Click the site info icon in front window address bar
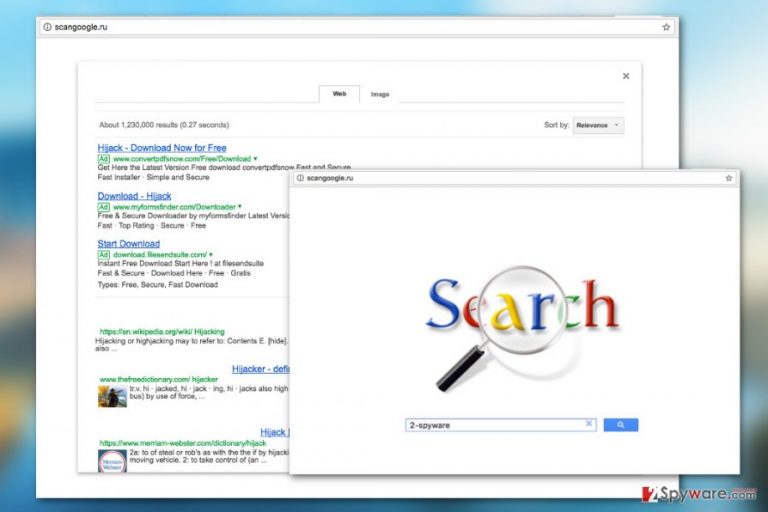 (x=300, y=178)
